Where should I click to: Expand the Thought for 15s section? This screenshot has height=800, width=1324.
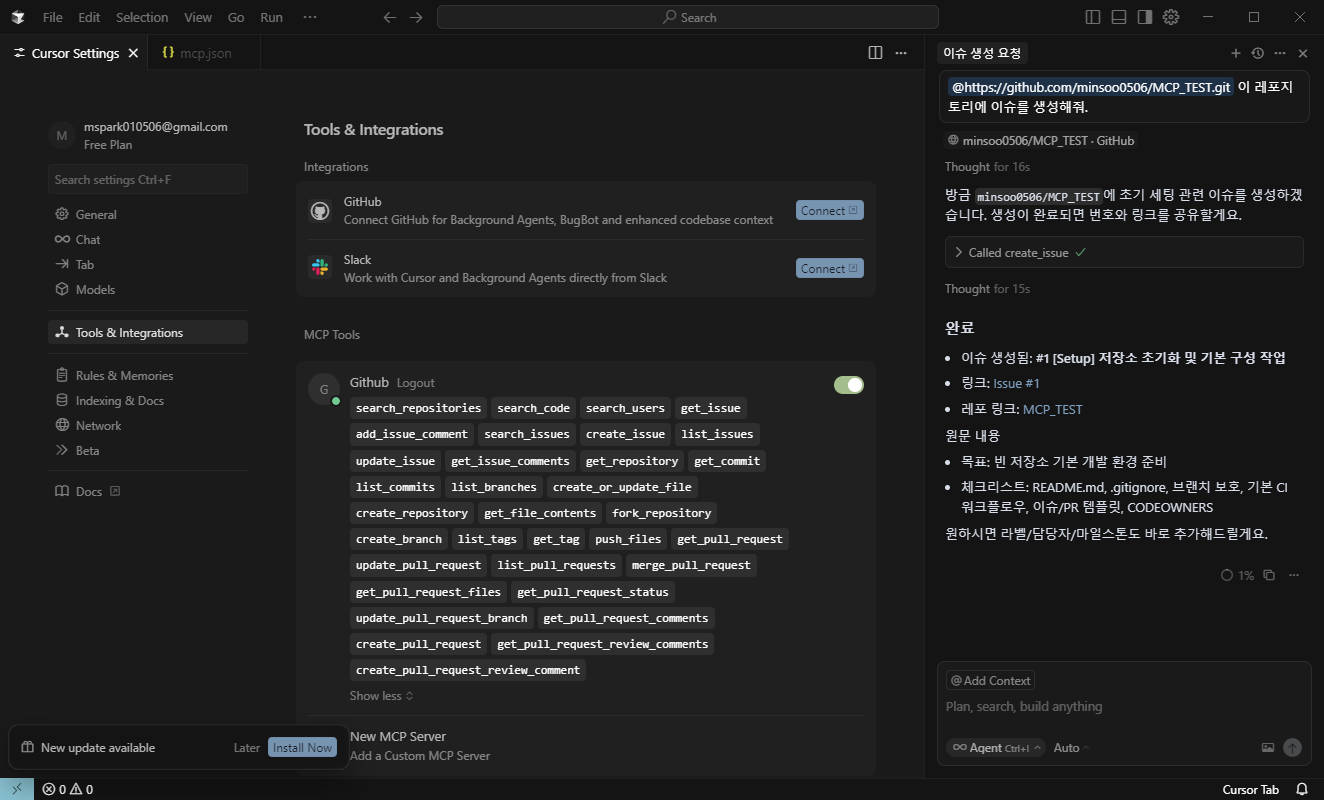pos(987,289)
